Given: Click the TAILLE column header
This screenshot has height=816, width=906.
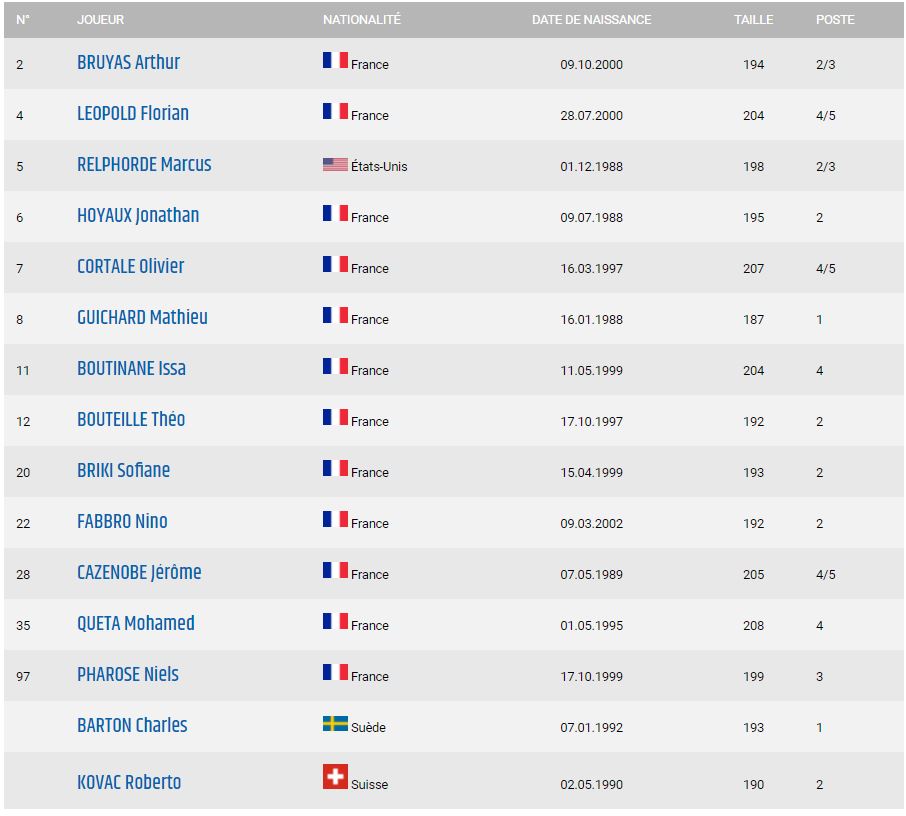Looking at the screenshot, I should coord(753,20).
